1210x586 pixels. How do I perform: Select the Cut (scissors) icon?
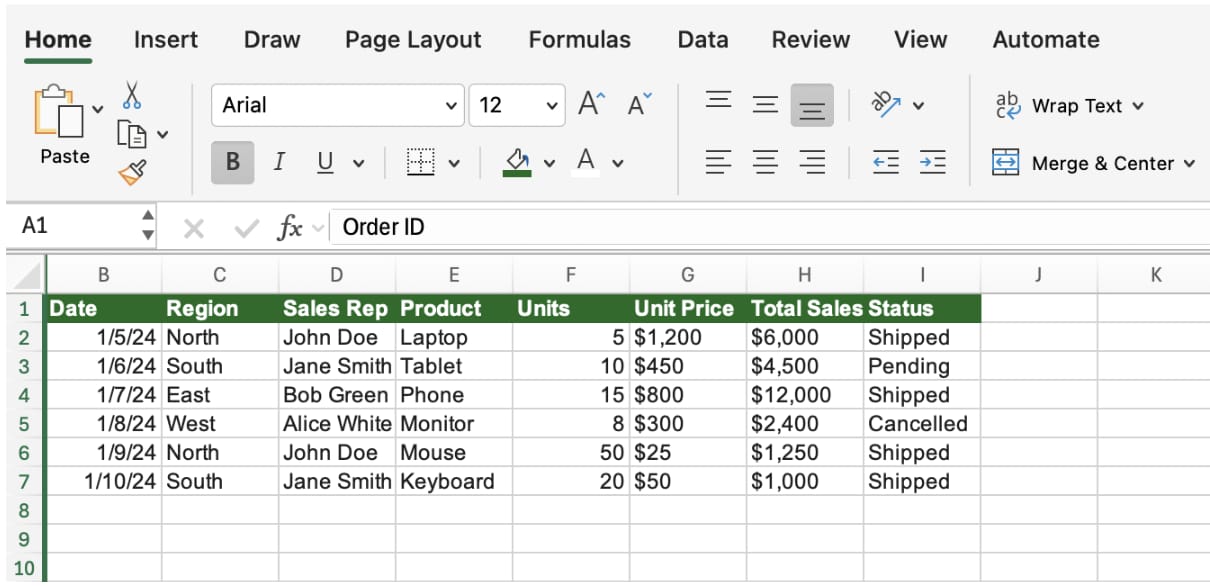point(131,96)
